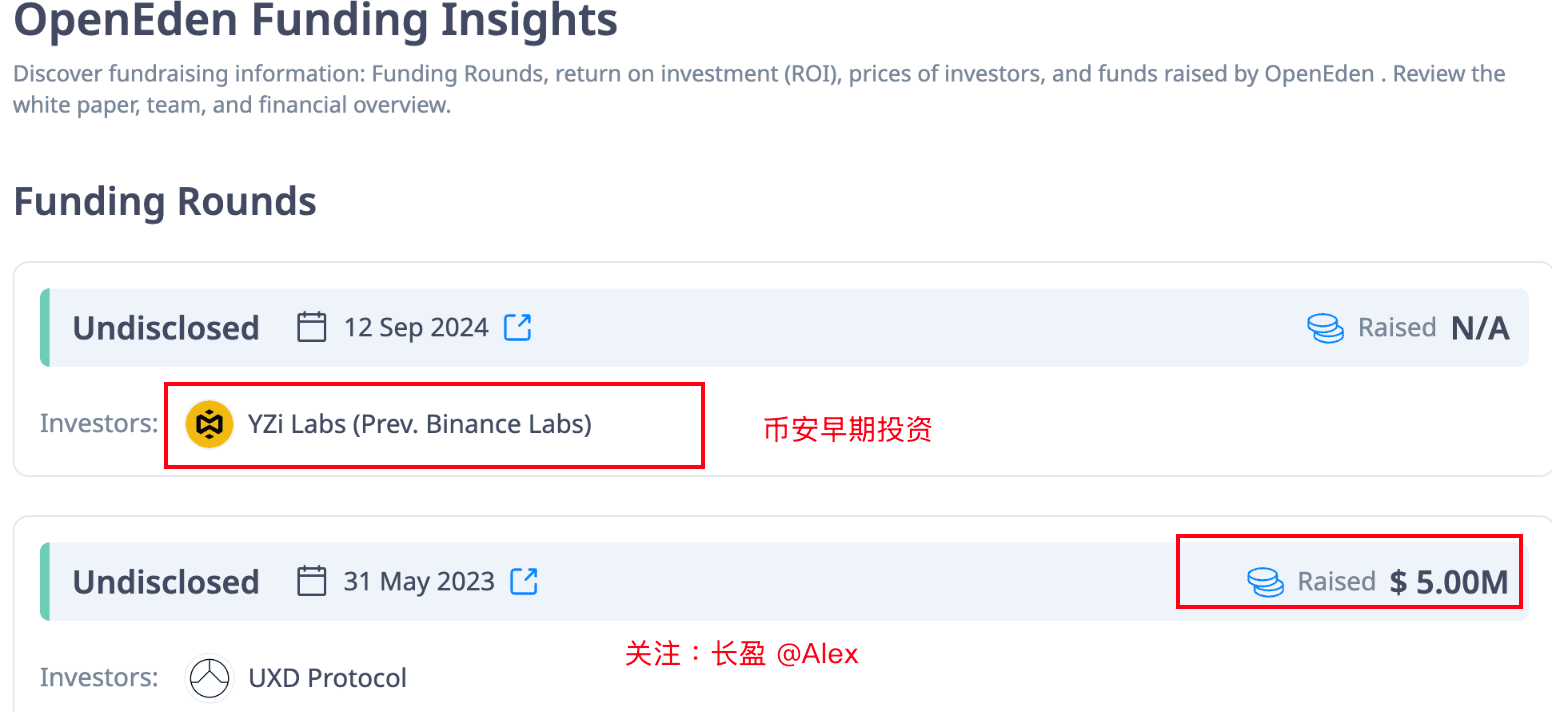The height and width of the screenshot is (712, 1552).
Task: Click coins icon beside Raised N/A
Action: [x=1326, y=328]
